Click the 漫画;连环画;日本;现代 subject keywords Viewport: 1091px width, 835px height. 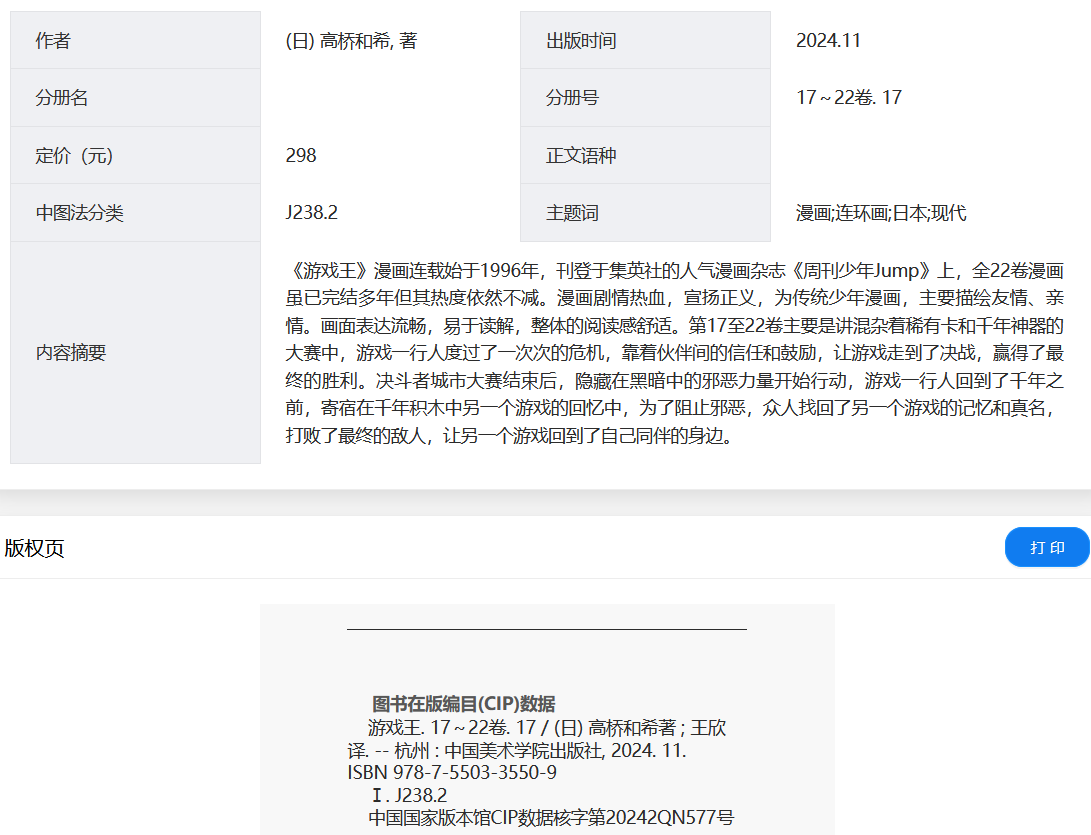point(881,213)
